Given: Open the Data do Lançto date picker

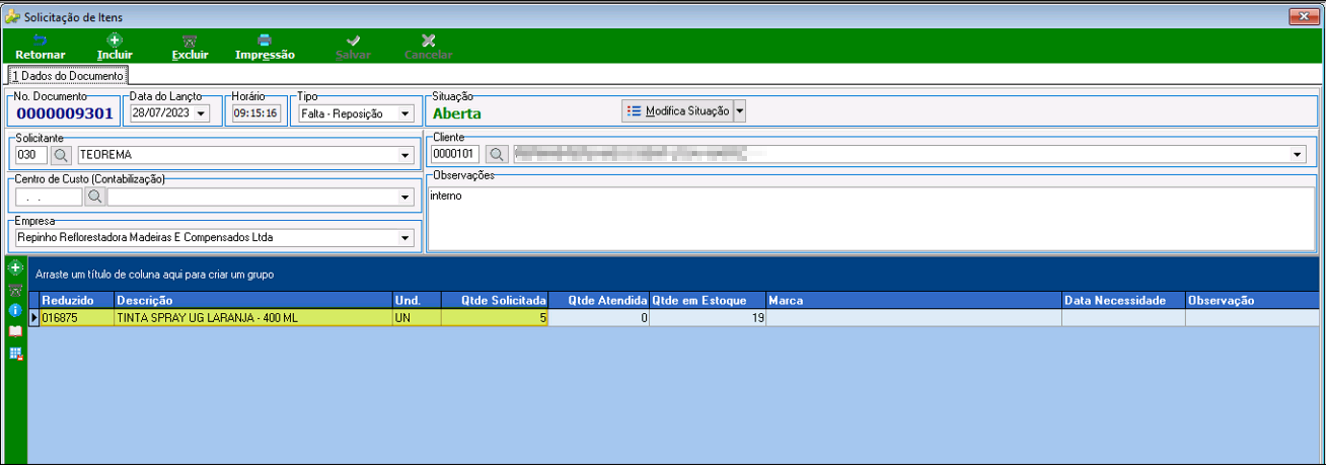Looking at the screenshot, I should [202, 114].
